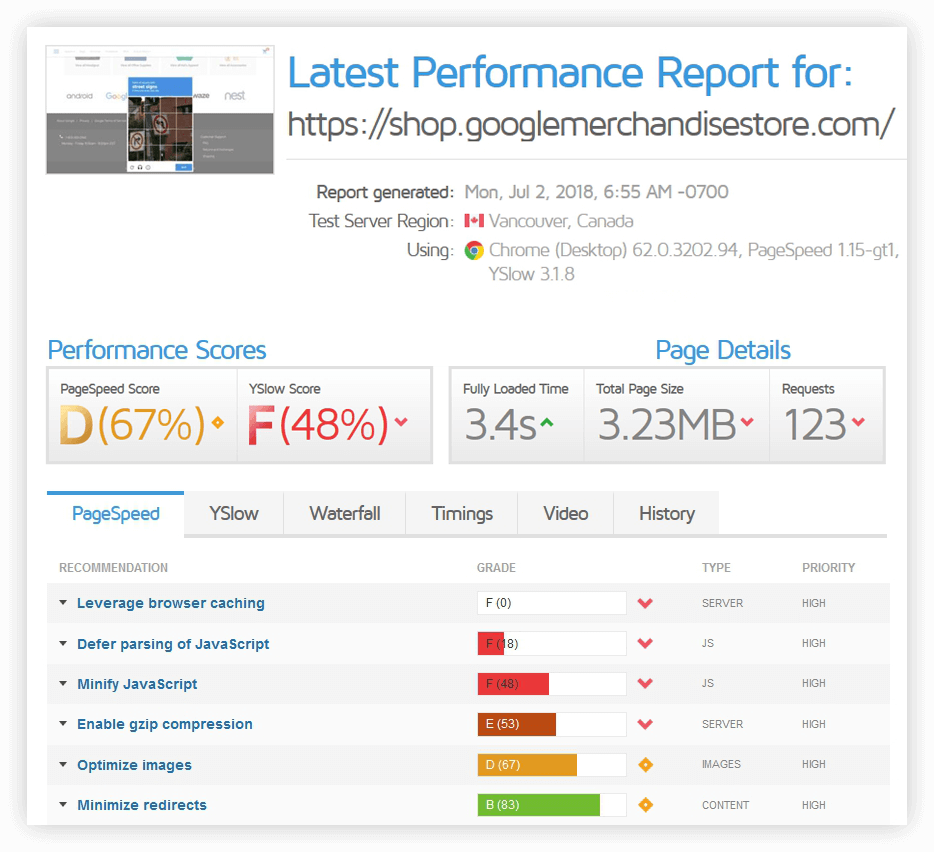Open the Defer parsing of JavaScript link
This screenshot has height=852, width=934.
[x=173, y=644]
